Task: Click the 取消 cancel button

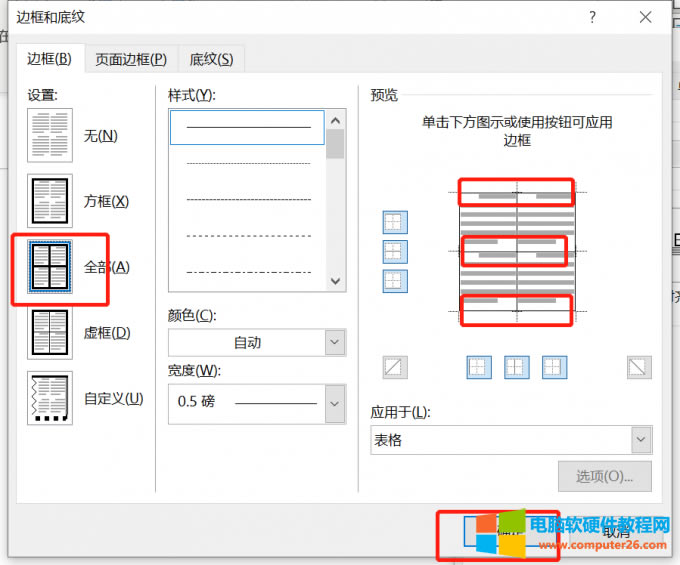Action: click(x=617, y=532)
